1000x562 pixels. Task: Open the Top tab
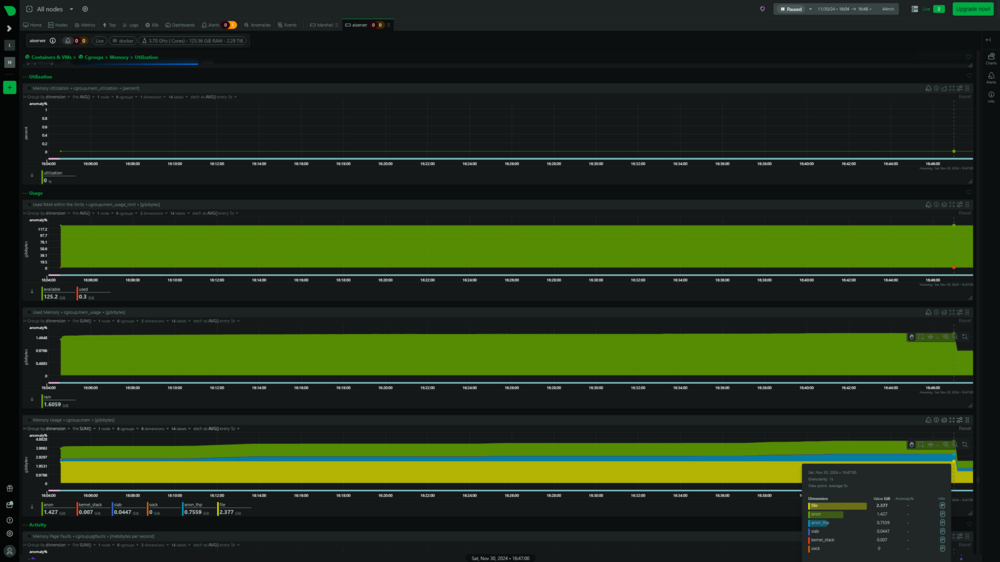(109, 25)
